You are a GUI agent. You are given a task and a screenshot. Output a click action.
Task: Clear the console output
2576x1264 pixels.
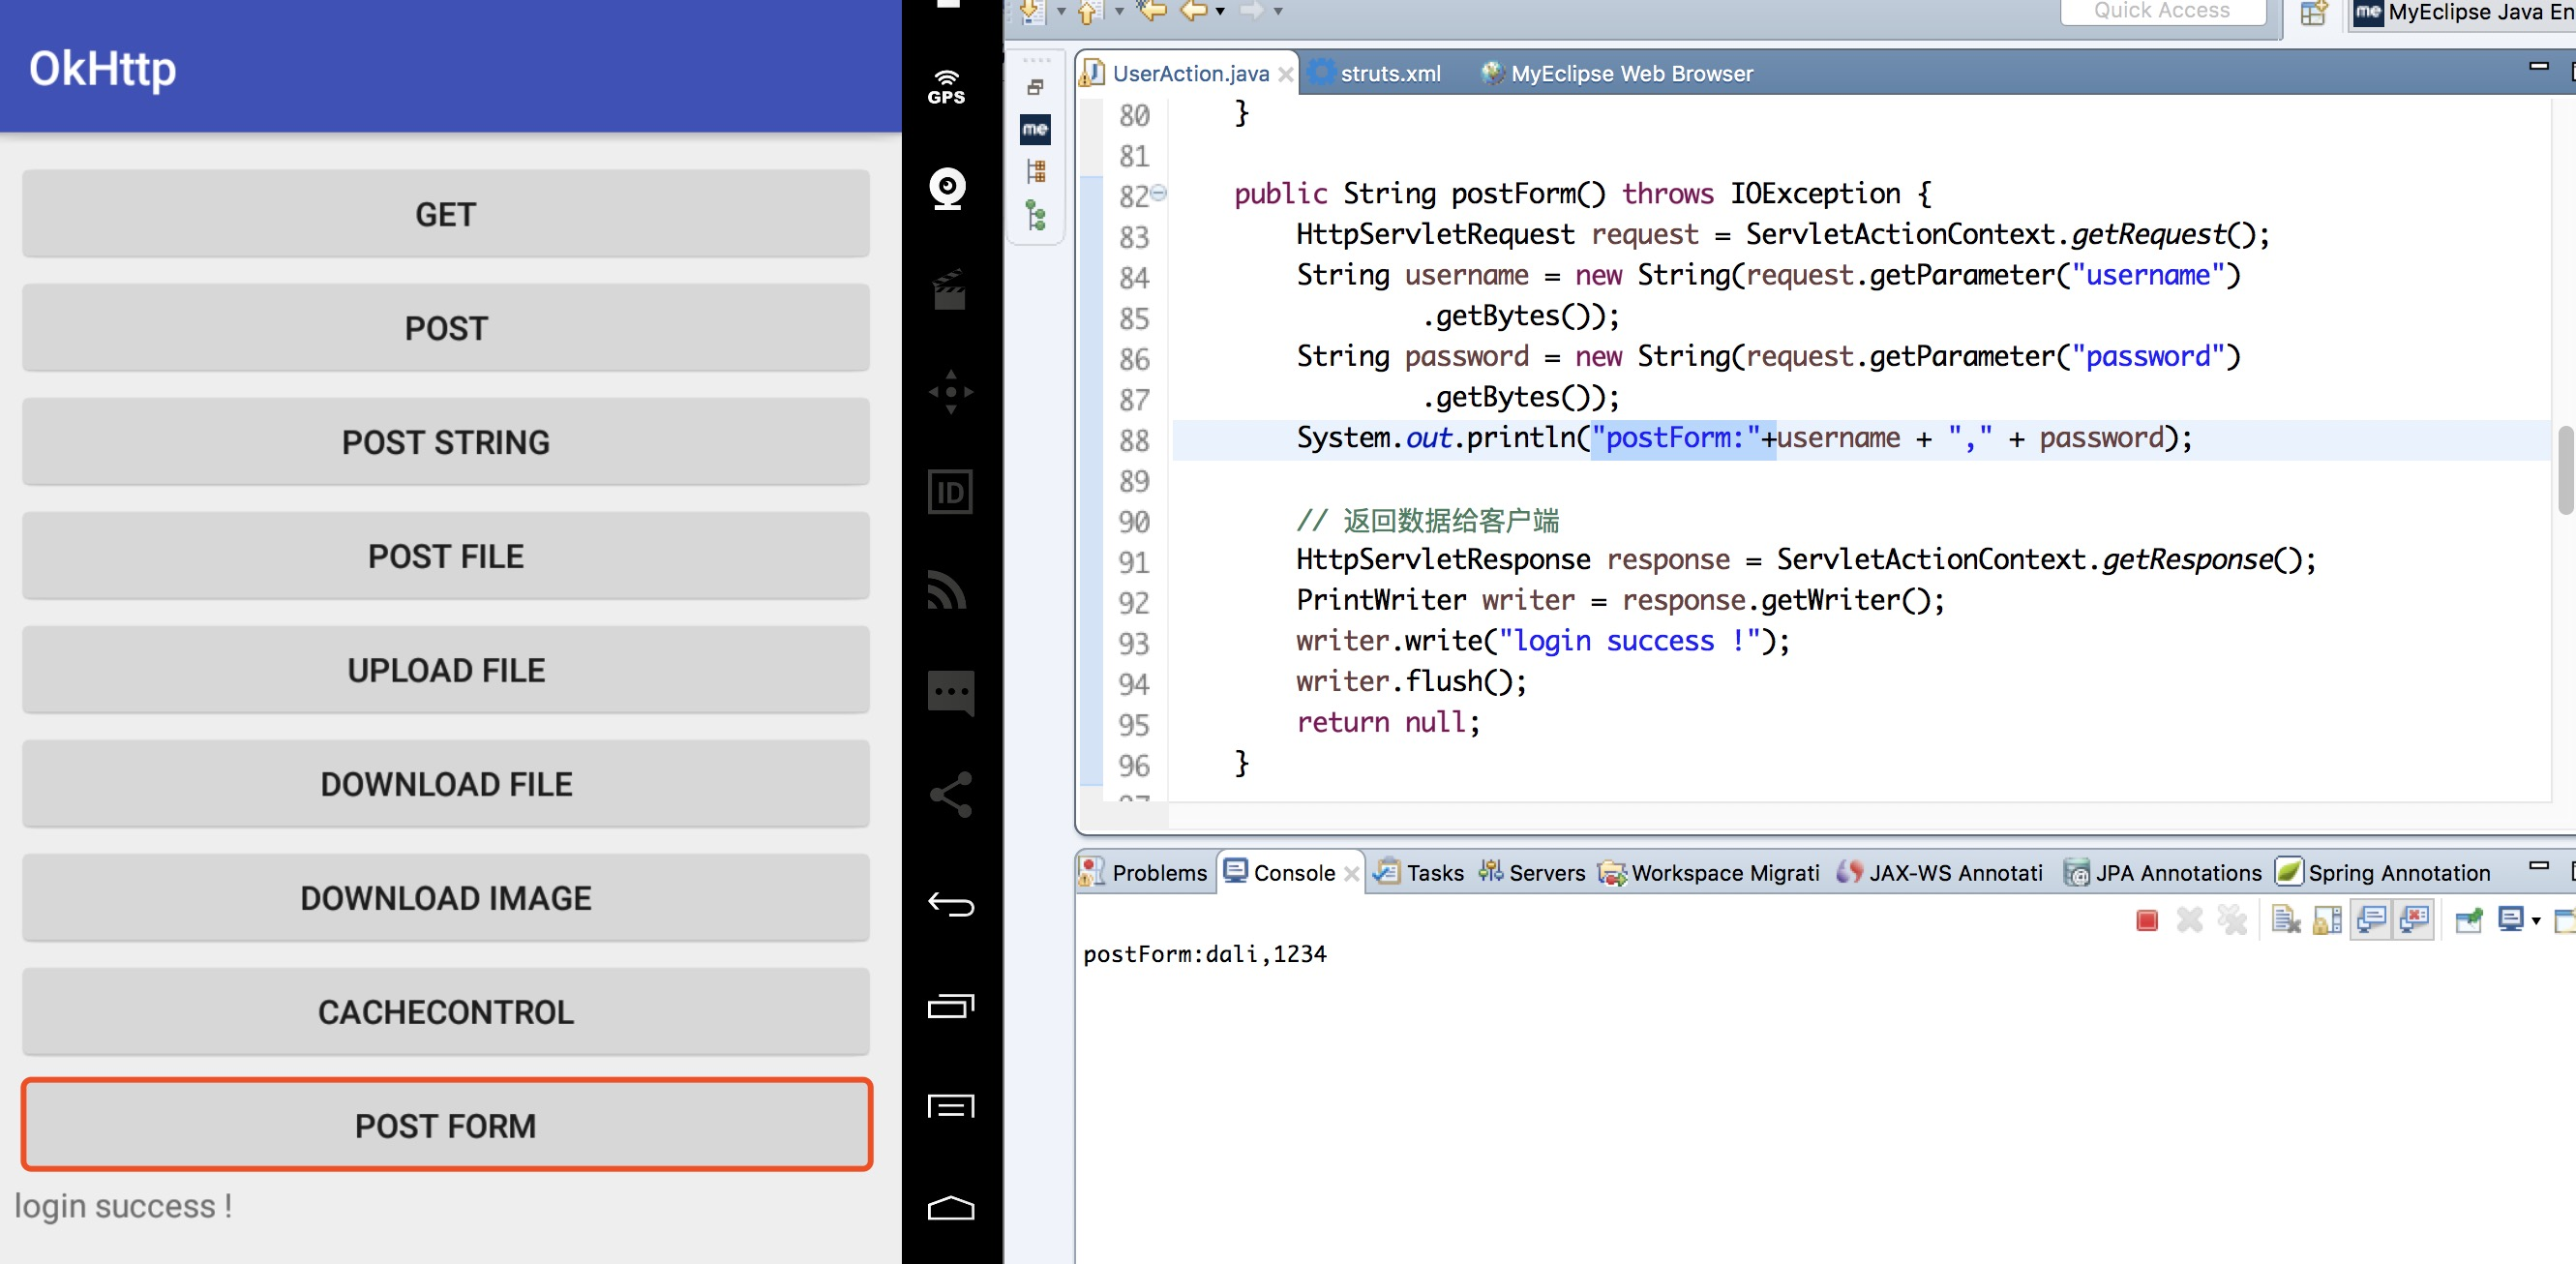coord(2286,920)
